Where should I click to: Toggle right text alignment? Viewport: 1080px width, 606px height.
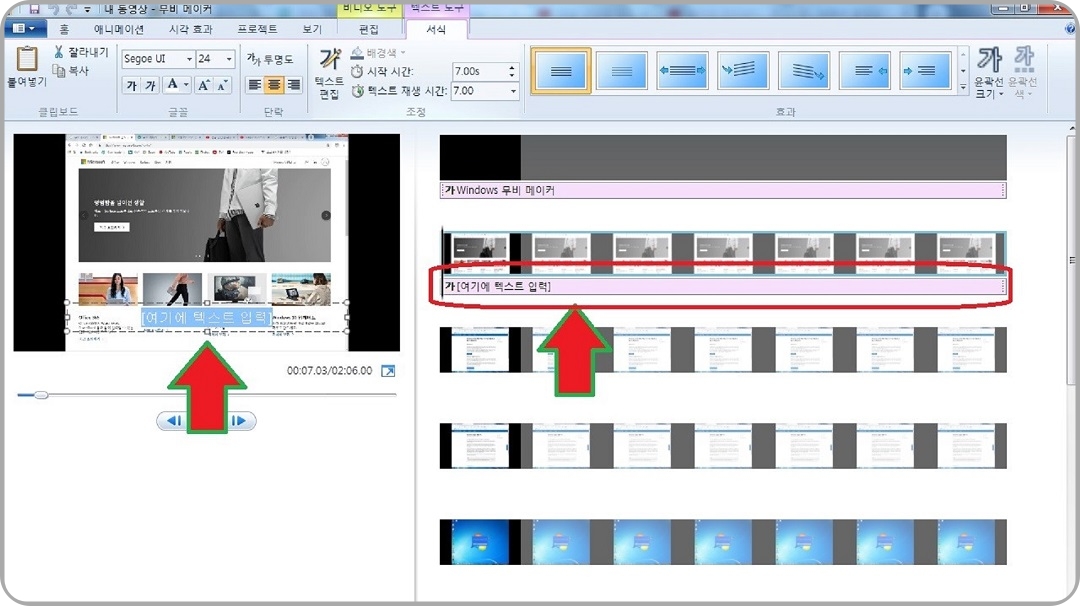pos(293,85)
